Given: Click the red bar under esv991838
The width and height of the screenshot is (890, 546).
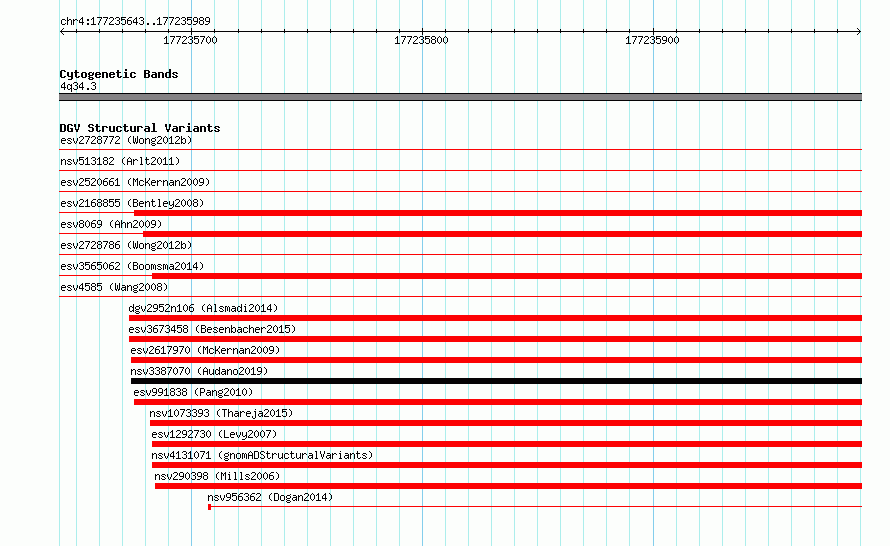Looking at the screenshot, I should click(498, 402).
